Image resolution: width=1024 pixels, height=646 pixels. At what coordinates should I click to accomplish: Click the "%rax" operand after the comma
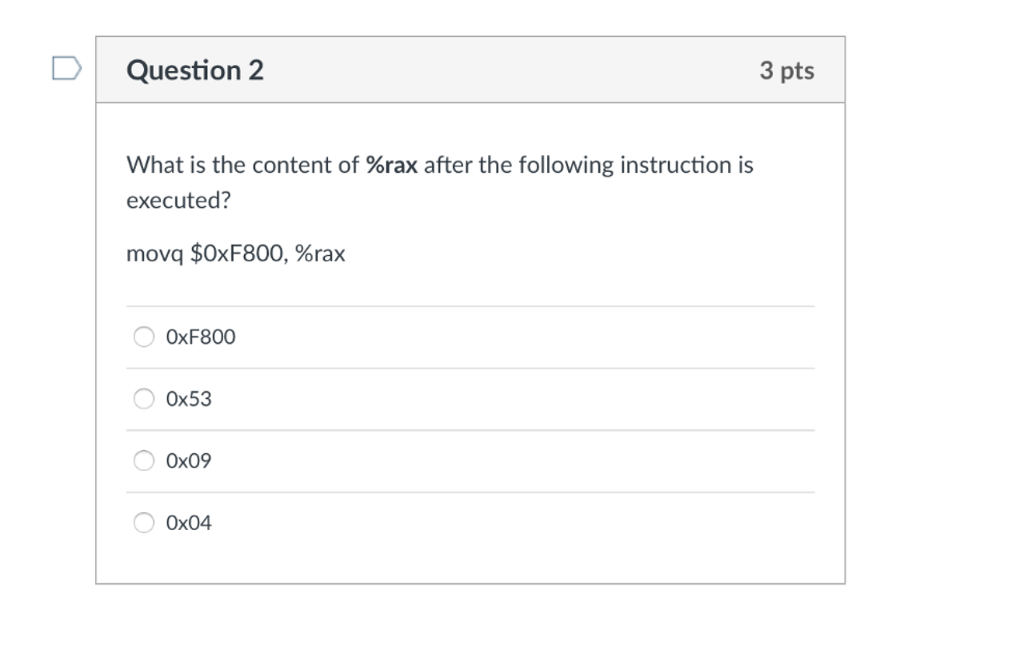[x=320, y=254]
